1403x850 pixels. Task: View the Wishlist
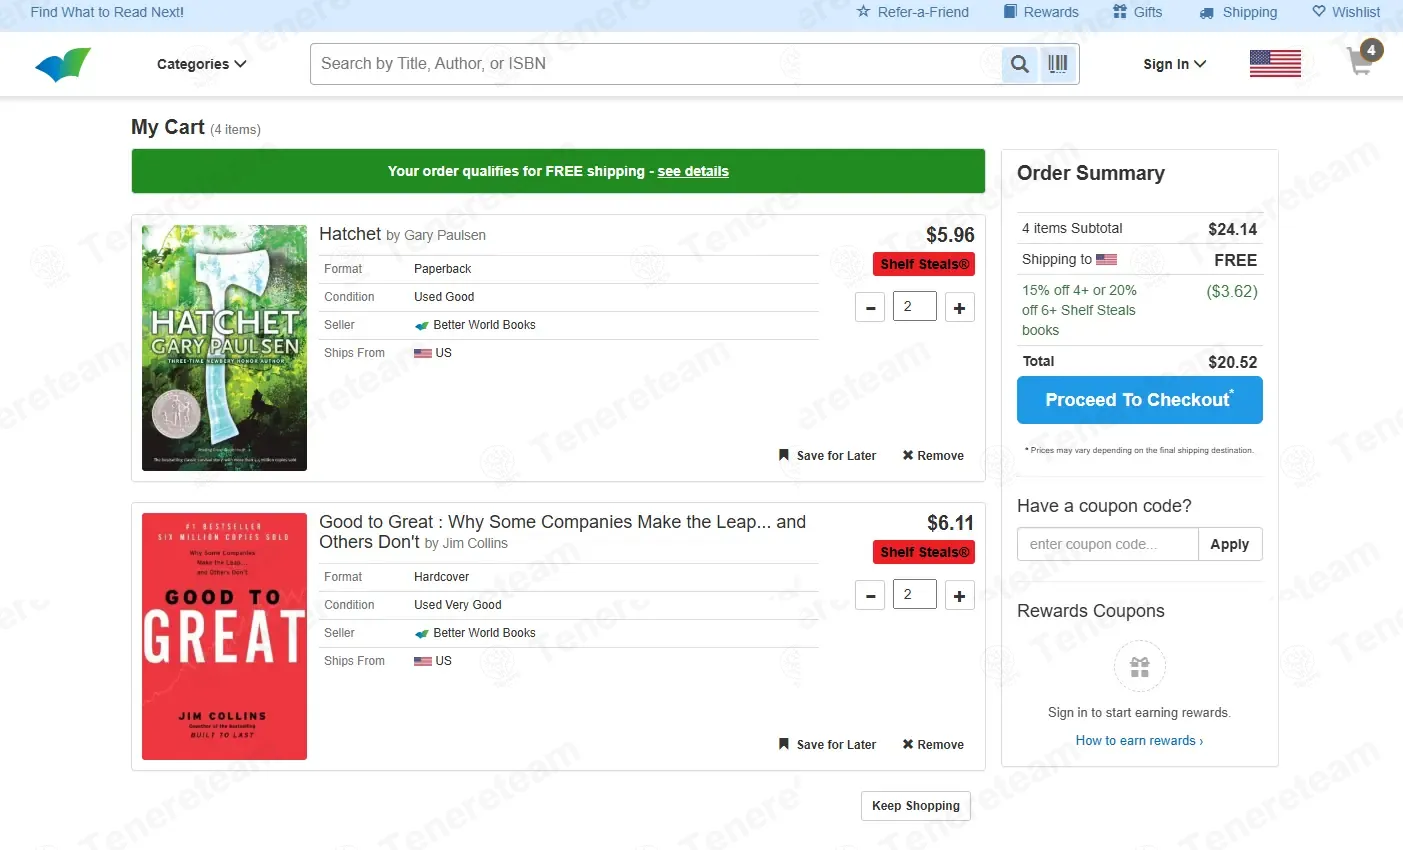pyautogui.click(x=1346, y=12)
